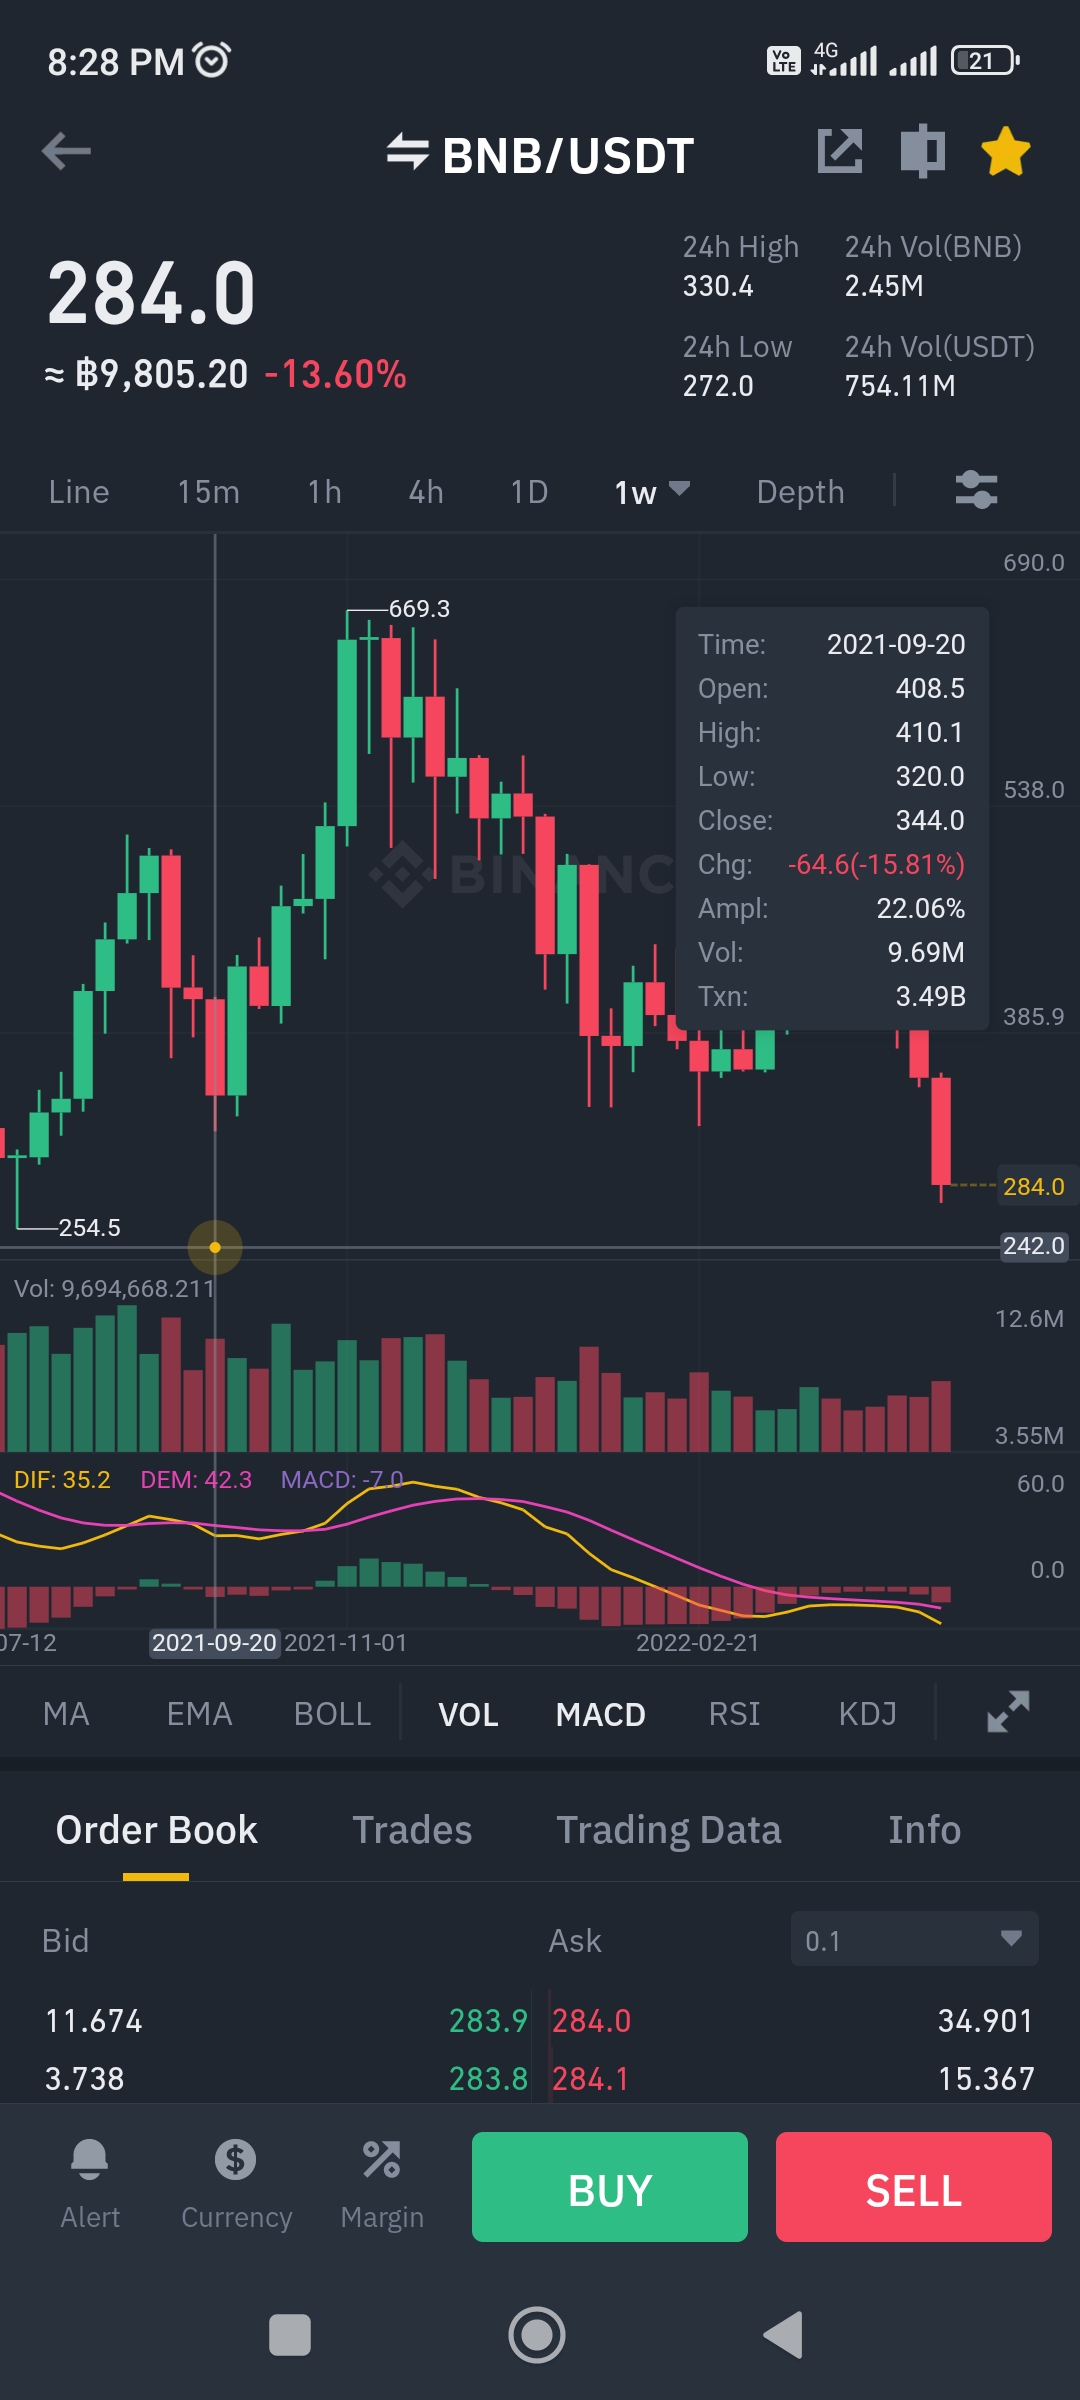The height and width of the screenshot is (2400, 1080).
Task: Toggle the BOLL indicator
Action: click(x=332, y=1714)
